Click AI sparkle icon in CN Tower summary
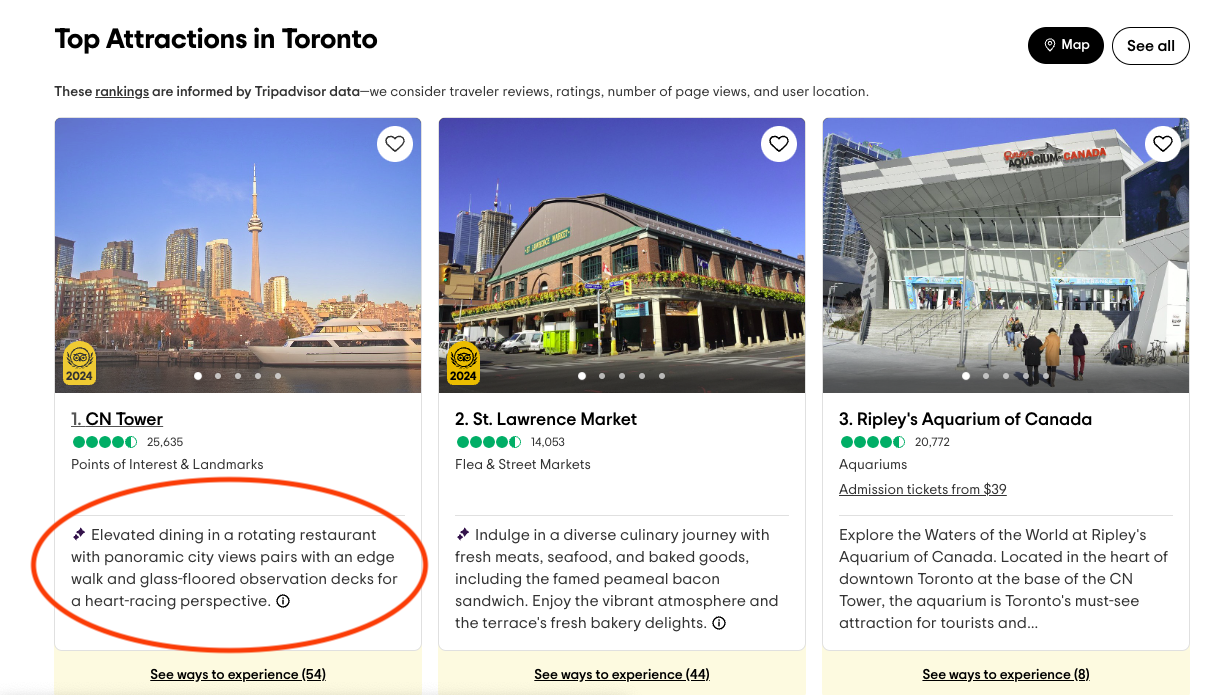Image resolution: width=1225 pixels, height=695 pixels. coord(79,535)
